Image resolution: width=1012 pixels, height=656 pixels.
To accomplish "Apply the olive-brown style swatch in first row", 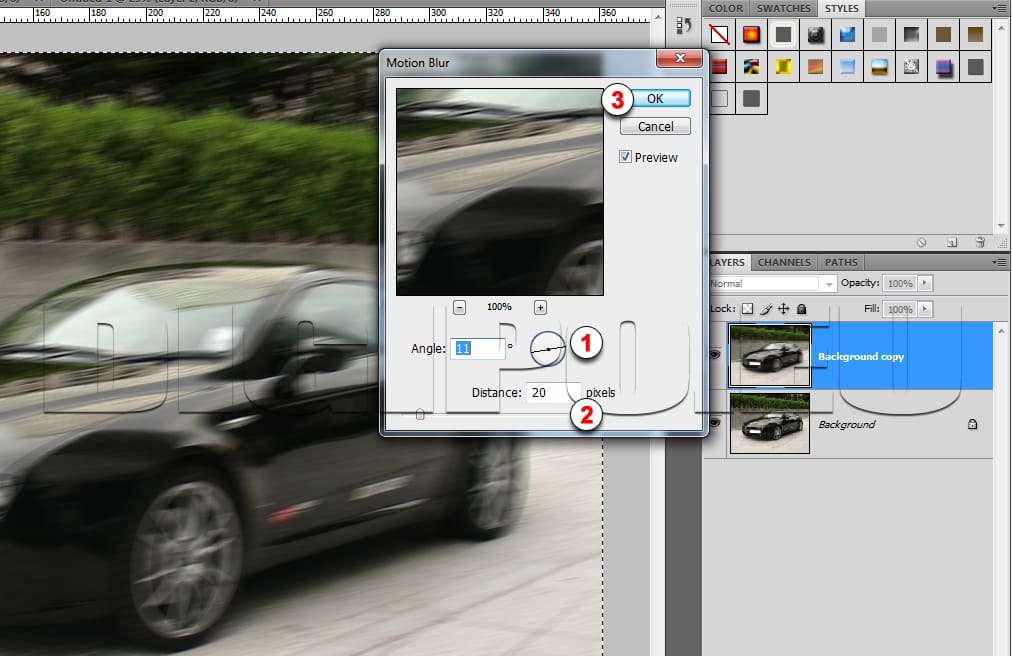I will coord(944,34).
